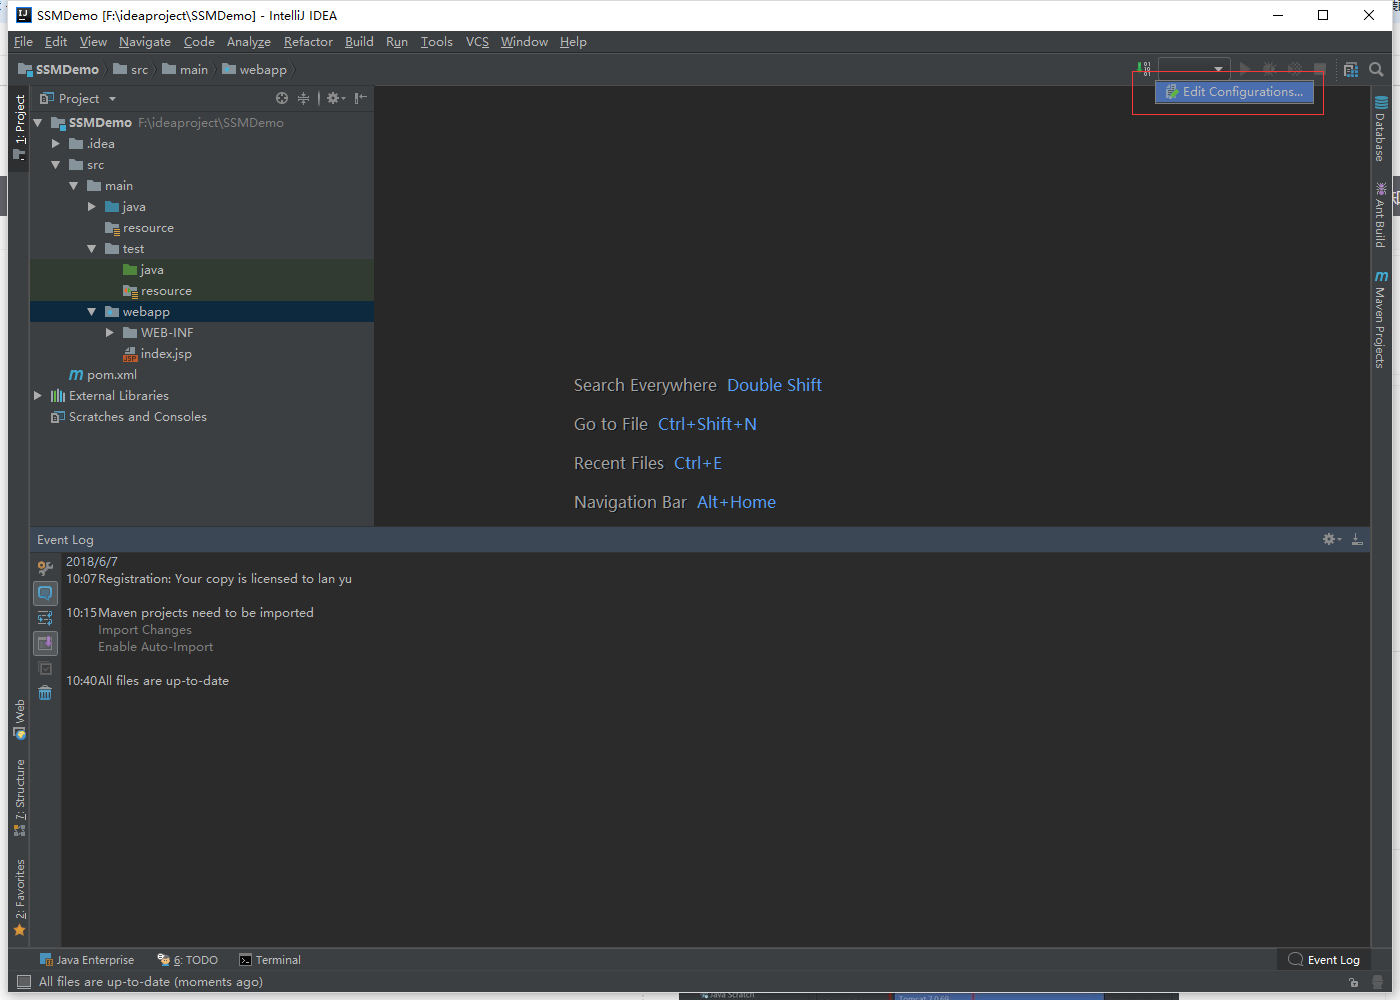Open the VCS menu

[x=478, y=42]
